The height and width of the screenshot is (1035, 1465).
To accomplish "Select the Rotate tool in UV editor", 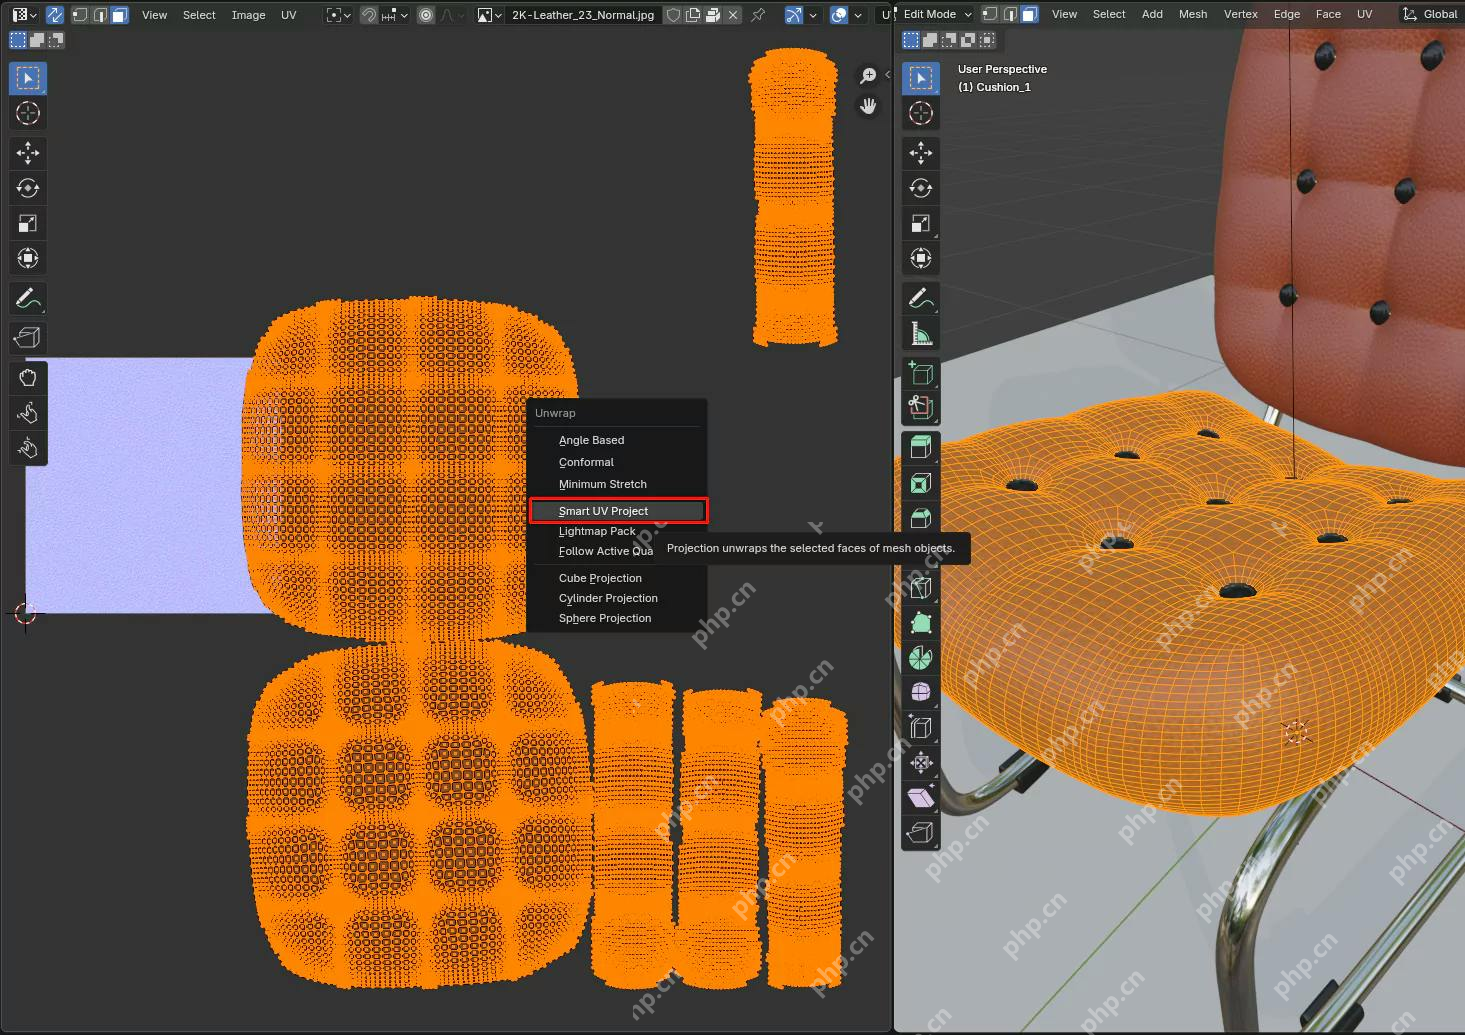I will tap(28, 188).
